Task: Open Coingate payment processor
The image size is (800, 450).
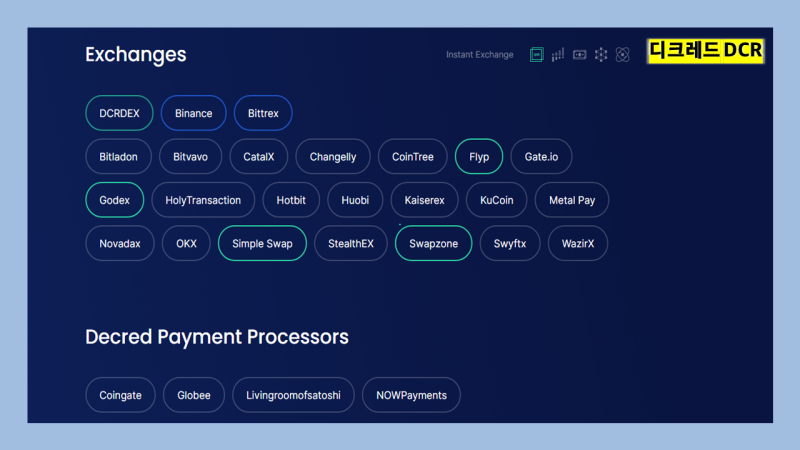Action: 120,395
